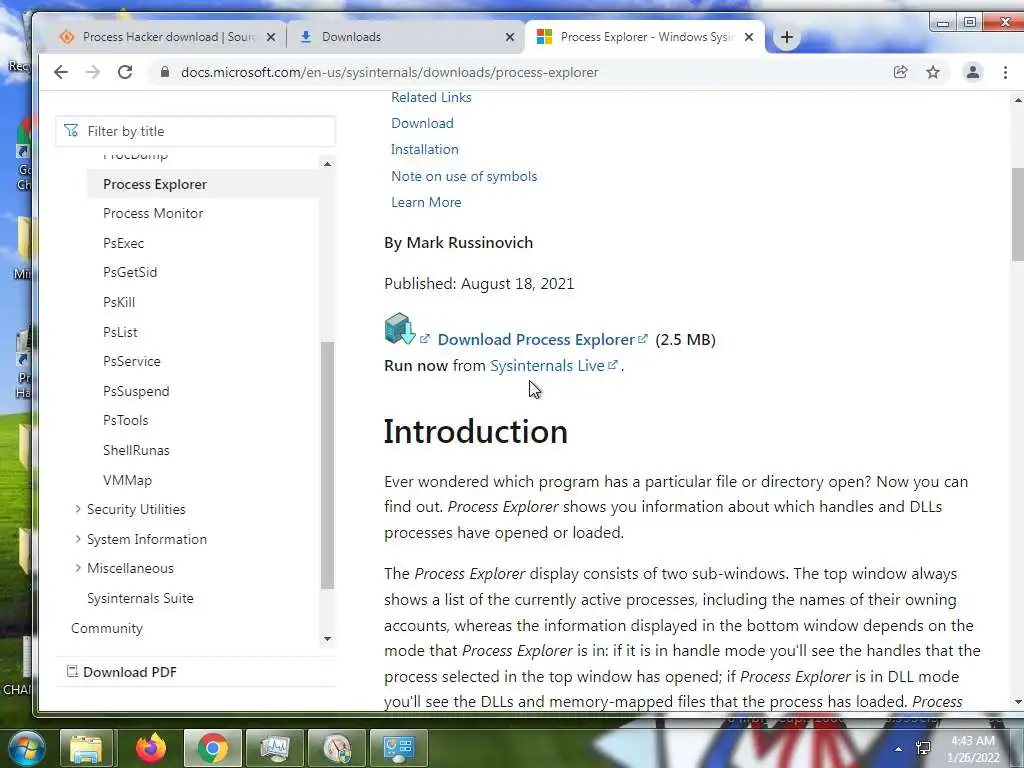
Task: Open PsList in the sidebar
Action: (120, 332)
